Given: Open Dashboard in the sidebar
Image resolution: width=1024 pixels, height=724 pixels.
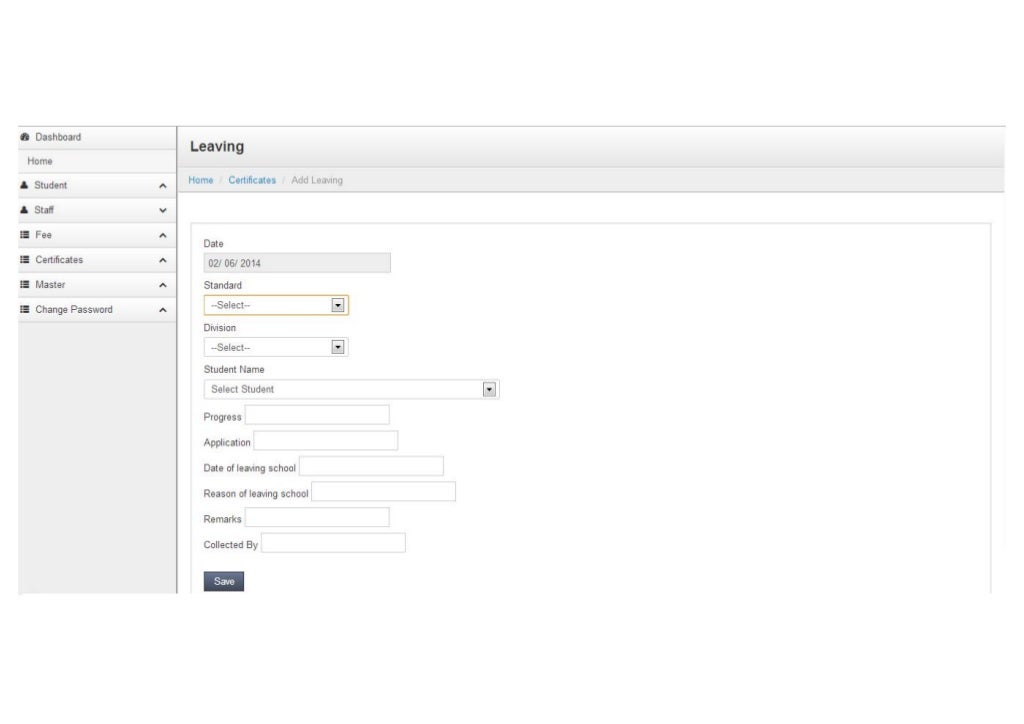Looking at the screenshot, I should (97, 137).
